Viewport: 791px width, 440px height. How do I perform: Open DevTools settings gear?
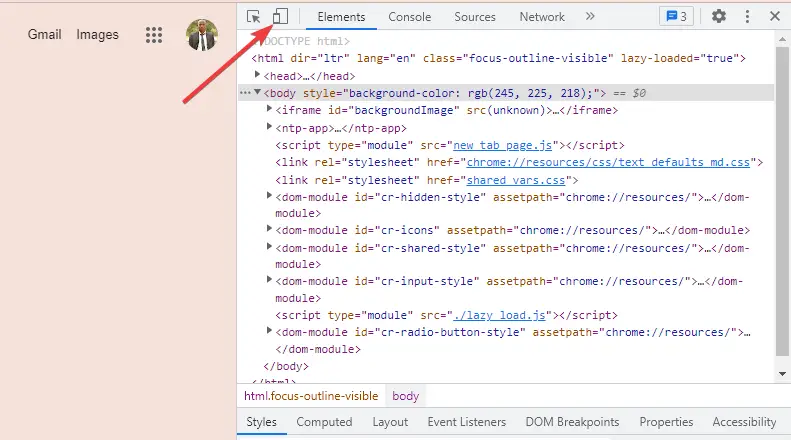[x=718, y=16]
